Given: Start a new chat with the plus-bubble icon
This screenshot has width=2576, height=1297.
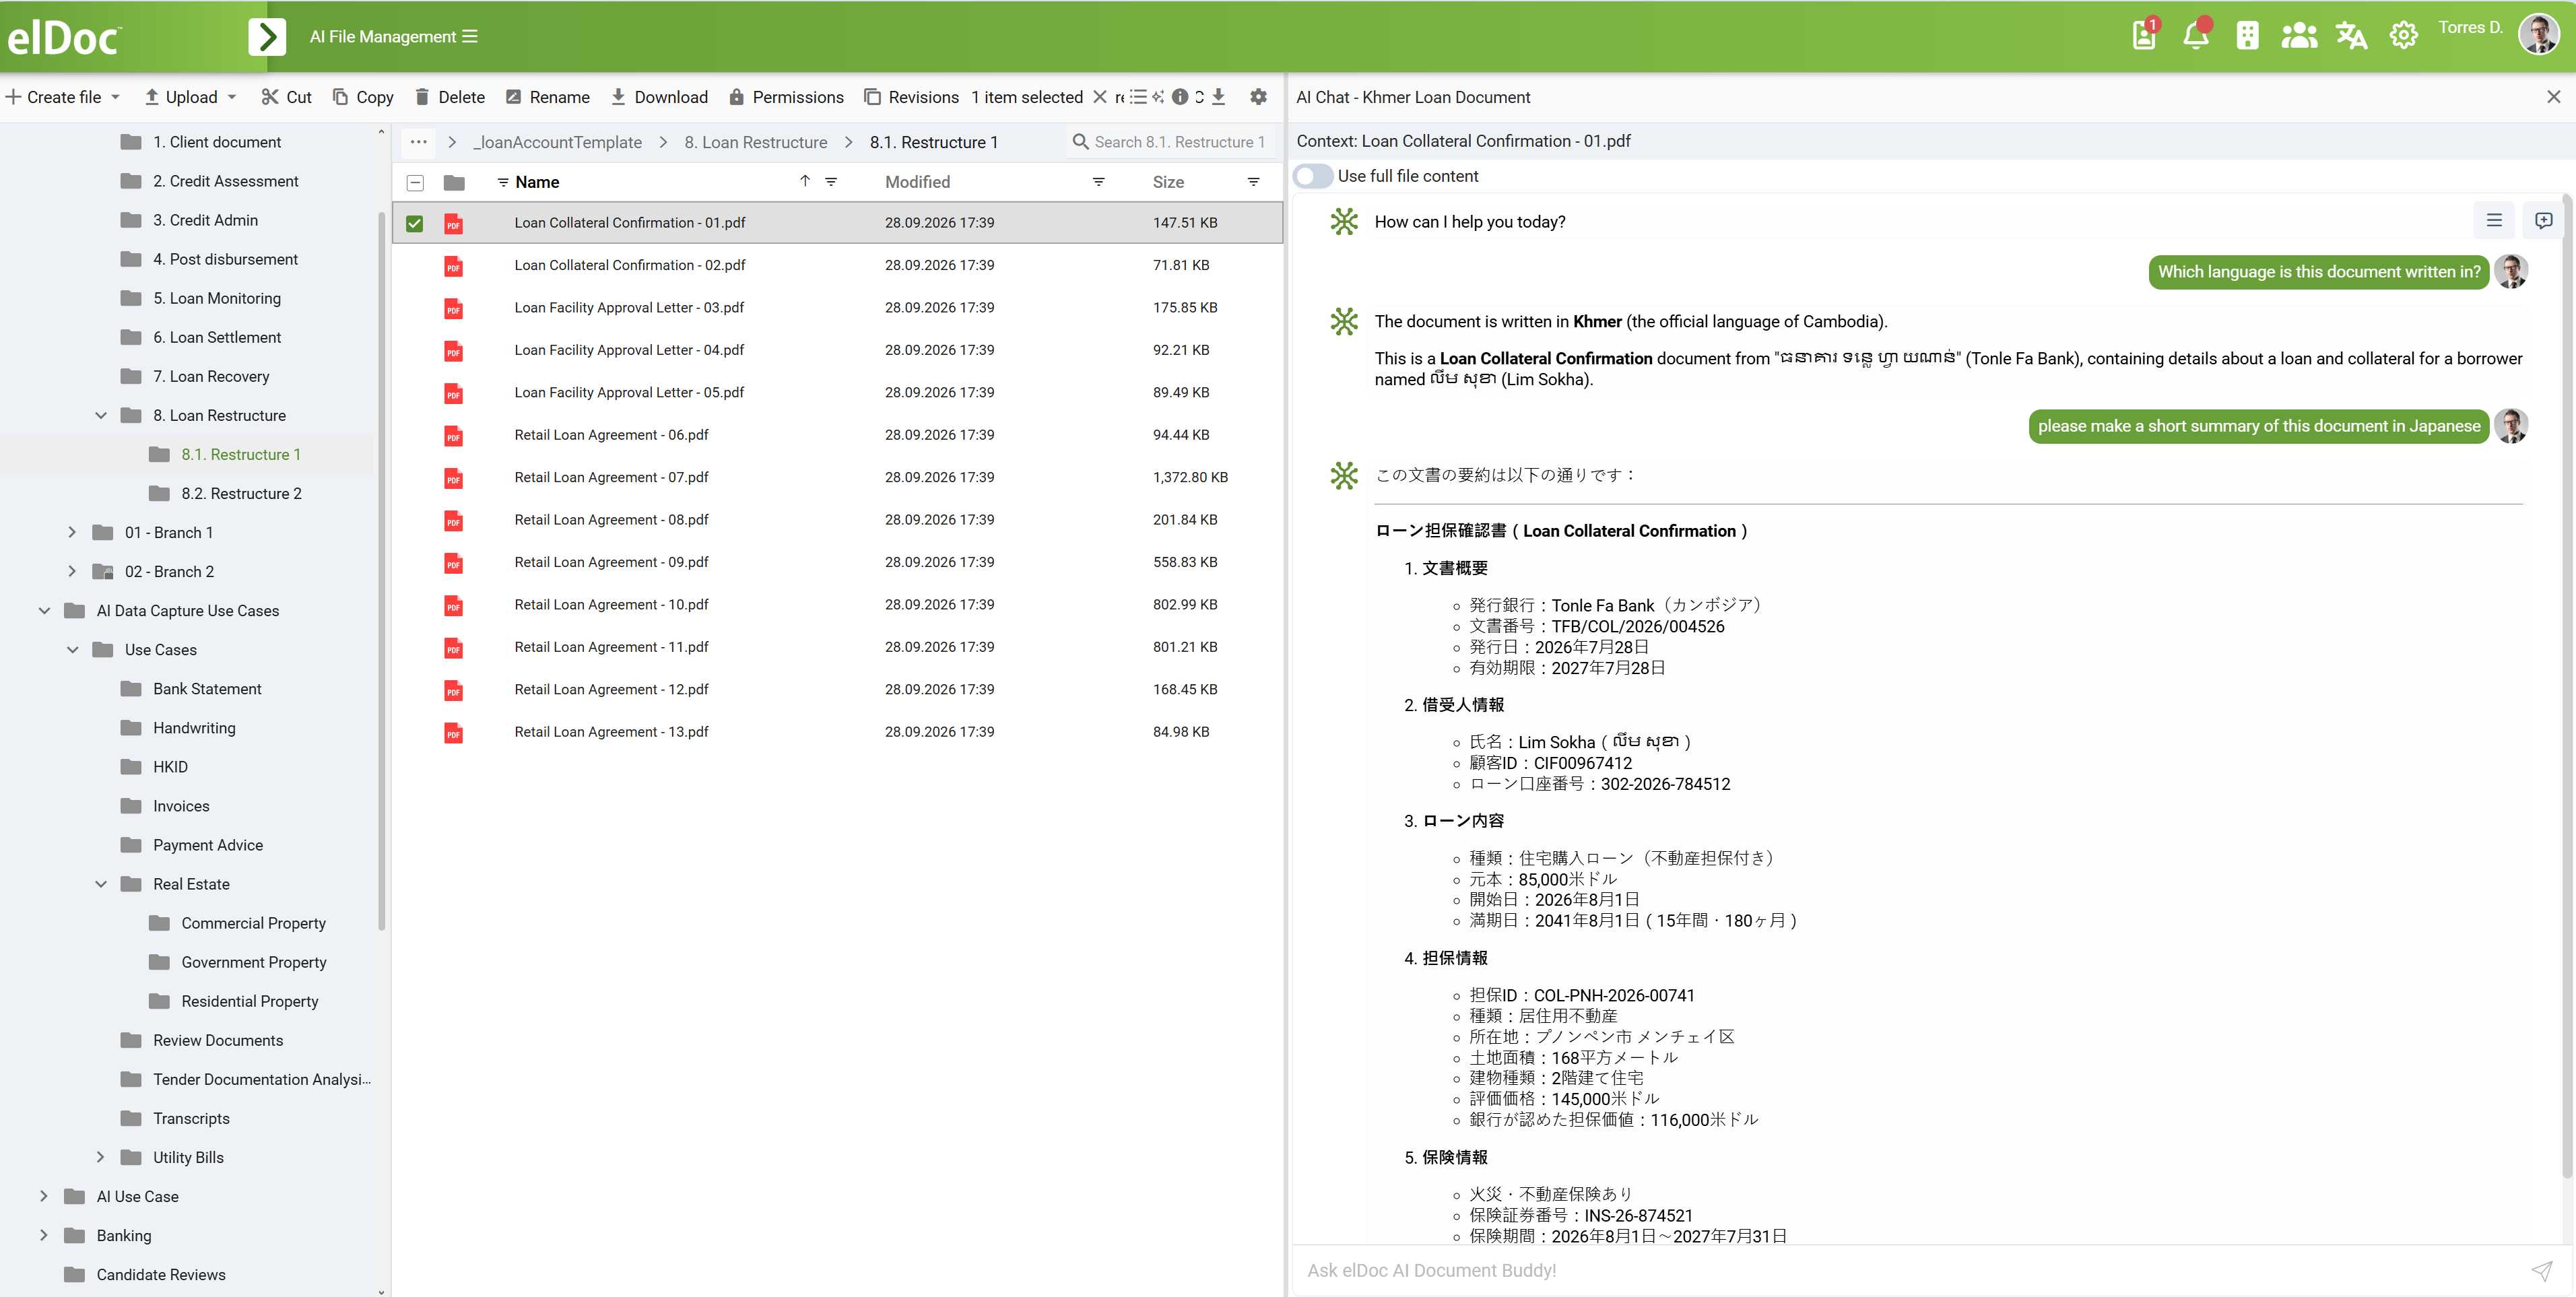Looking at the screenshot, I should click(2543, 221).
